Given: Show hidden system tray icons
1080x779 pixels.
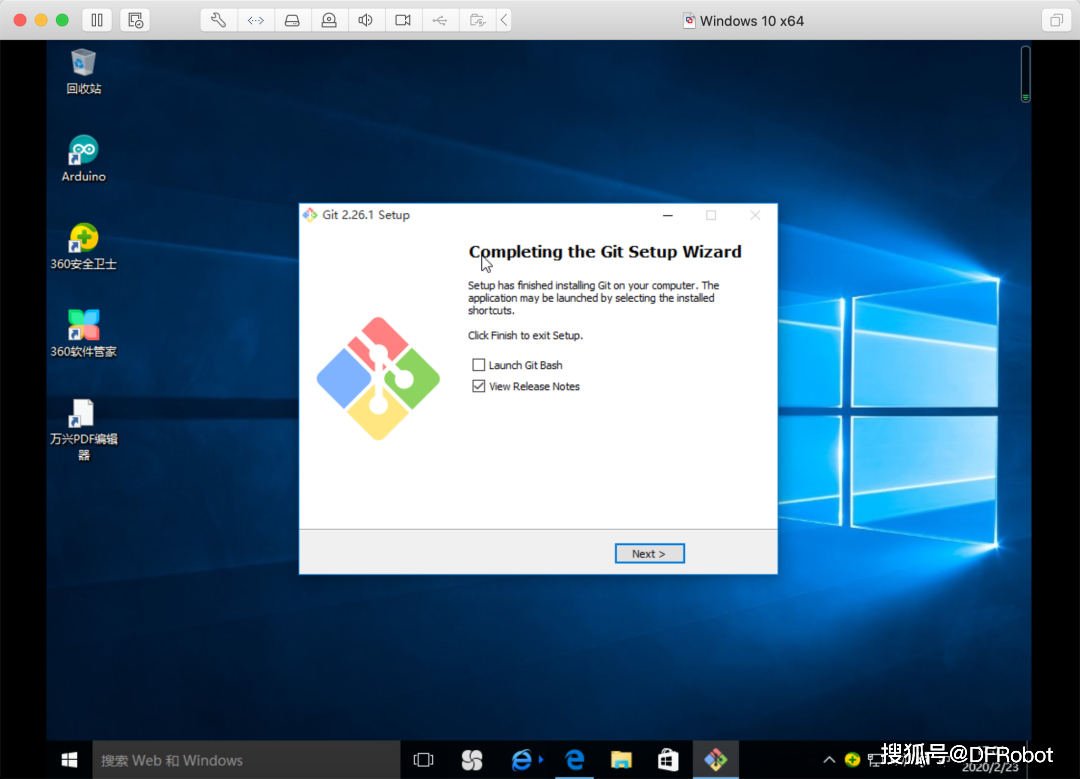Looking at the screenshot, I should tap(829, 760).
